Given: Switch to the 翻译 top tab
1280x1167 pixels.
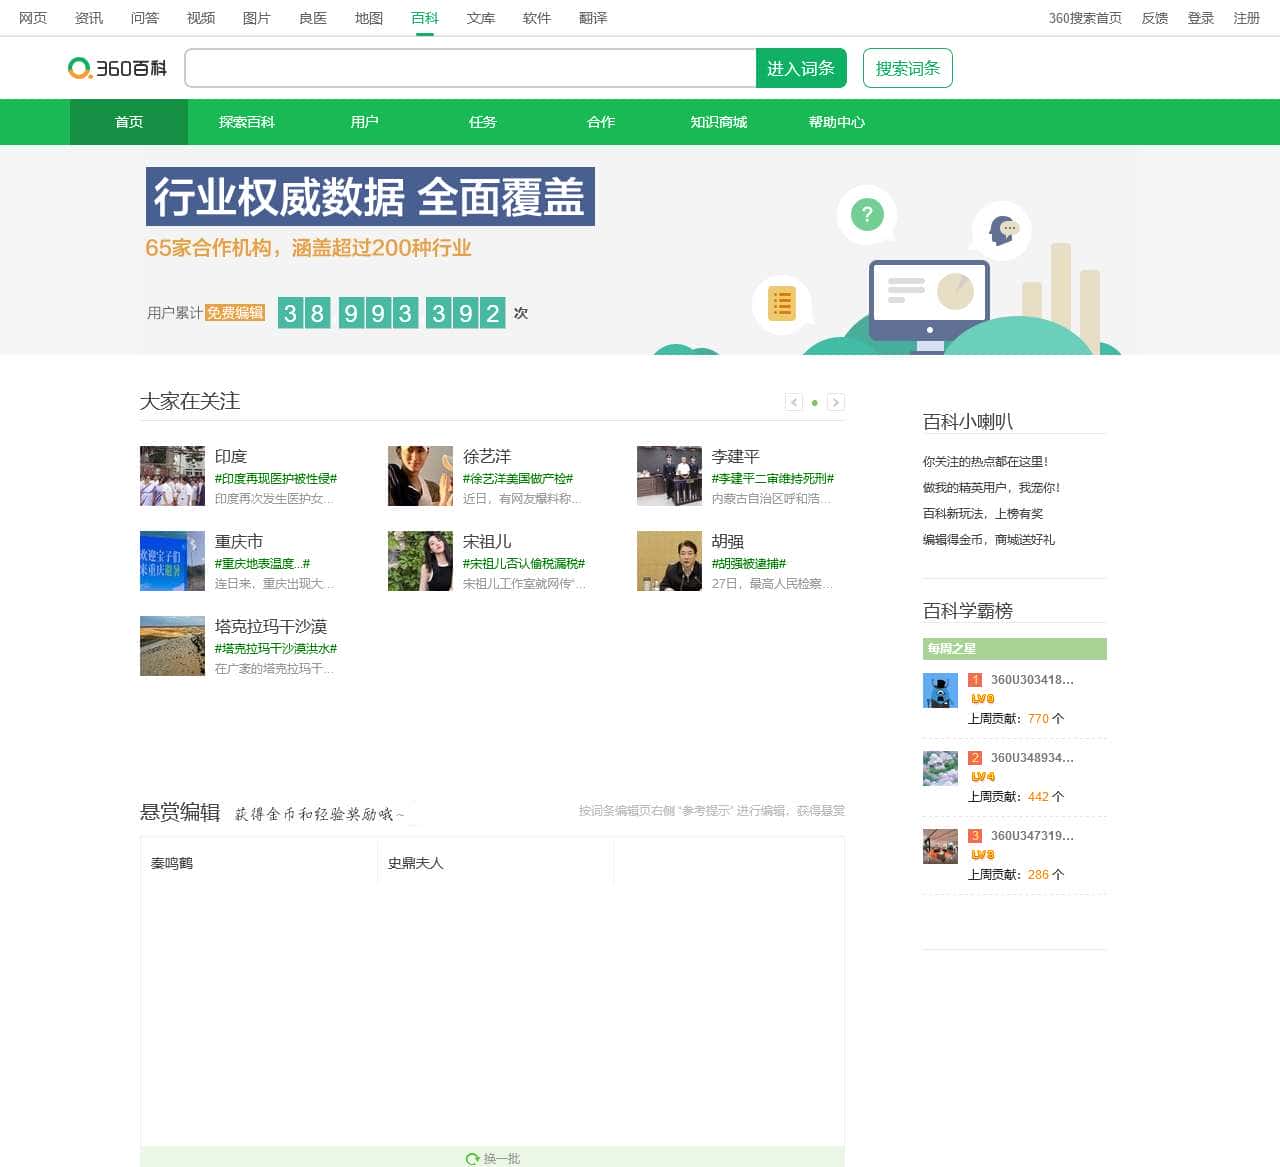Looking at the screenshot, I should point(593,18).
